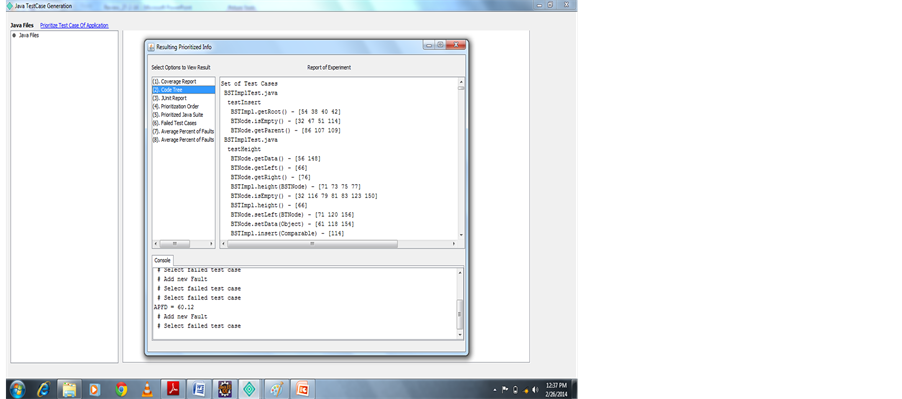
Task: Click the testHeight entry in the report
Action: point(244,149)
